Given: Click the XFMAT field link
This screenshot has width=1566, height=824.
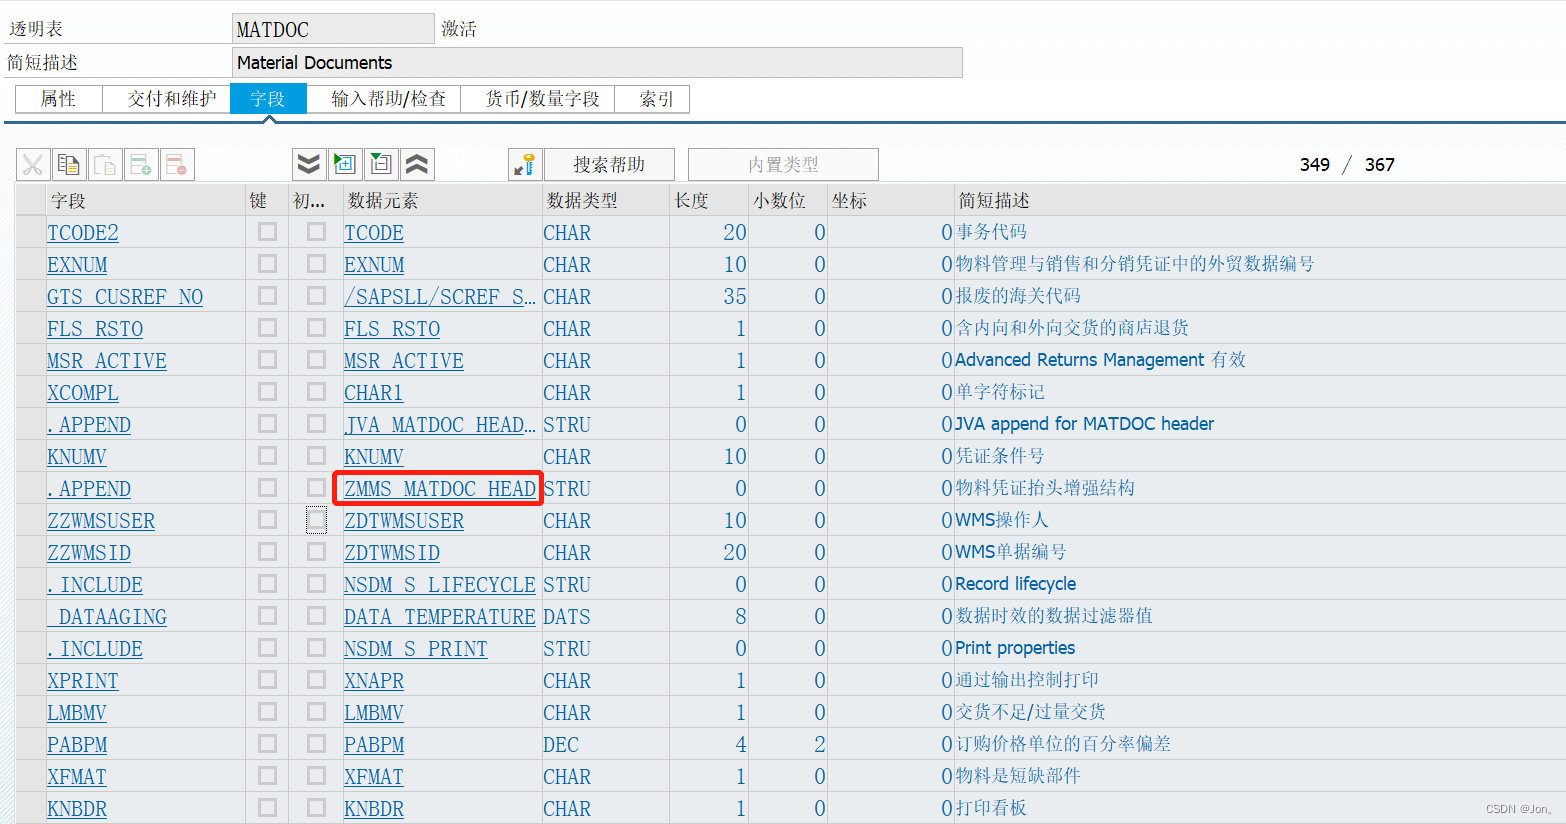Looking at the screenshot, I should (x=77, y=777).
